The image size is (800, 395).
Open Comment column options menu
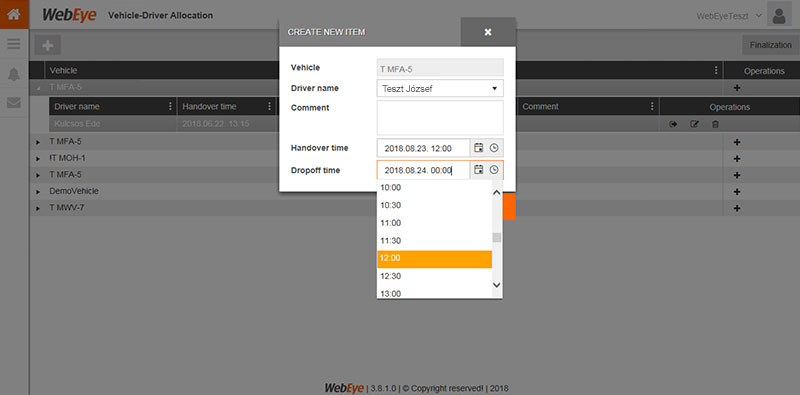click(652, 107)
